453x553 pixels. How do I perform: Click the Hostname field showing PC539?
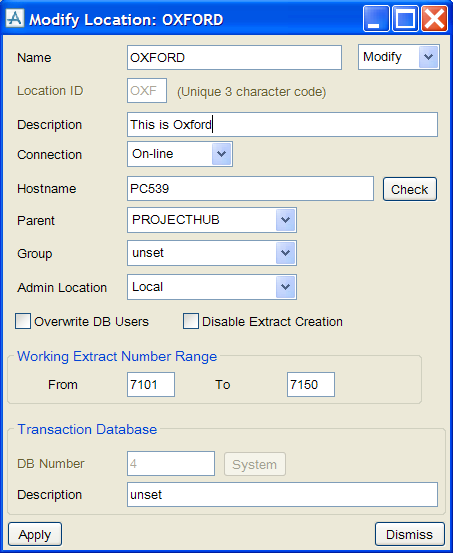[x=250, y=189]
